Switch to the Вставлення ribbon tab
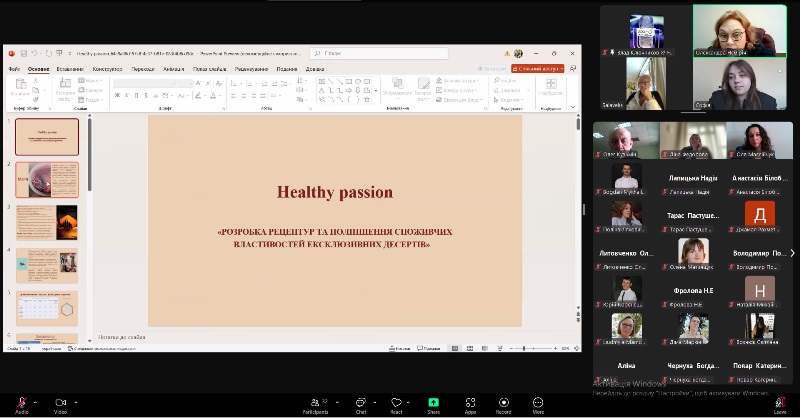Viewport: 800px width, 418px height. (x=70, y=69)
